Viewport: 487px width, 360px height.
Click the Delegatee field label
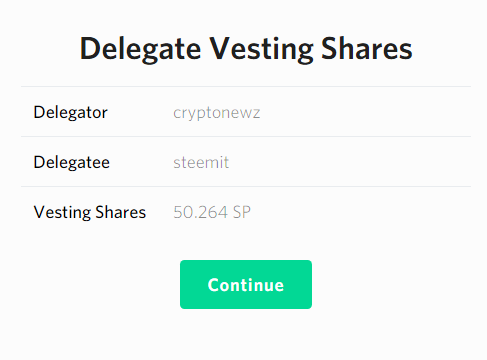[71, 162]
